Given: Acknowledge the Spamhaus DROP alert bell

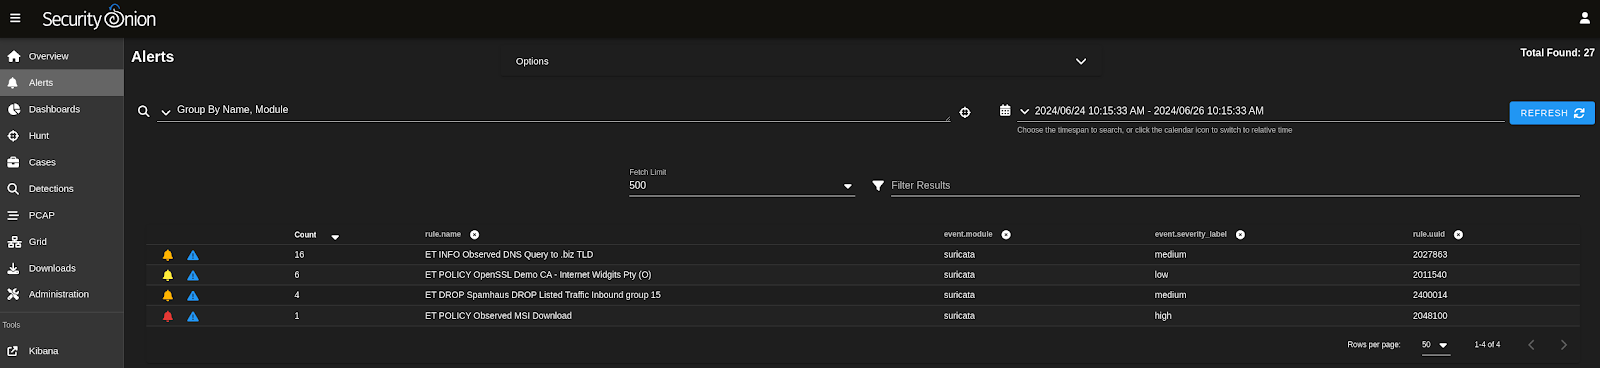Looking at the screenshot, I should tap(168, 296).
